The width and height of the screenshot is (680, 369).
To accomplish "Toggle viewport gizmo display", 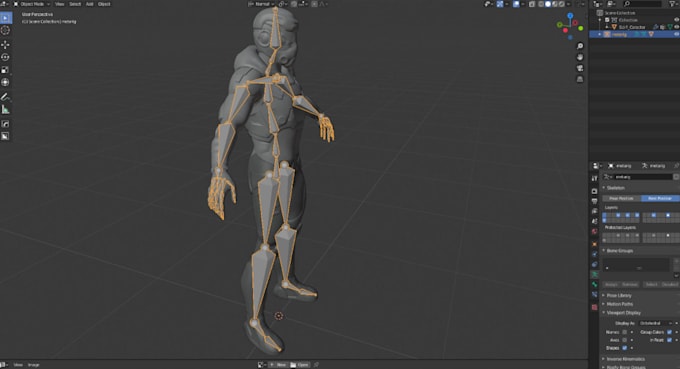I will (500, 4).
